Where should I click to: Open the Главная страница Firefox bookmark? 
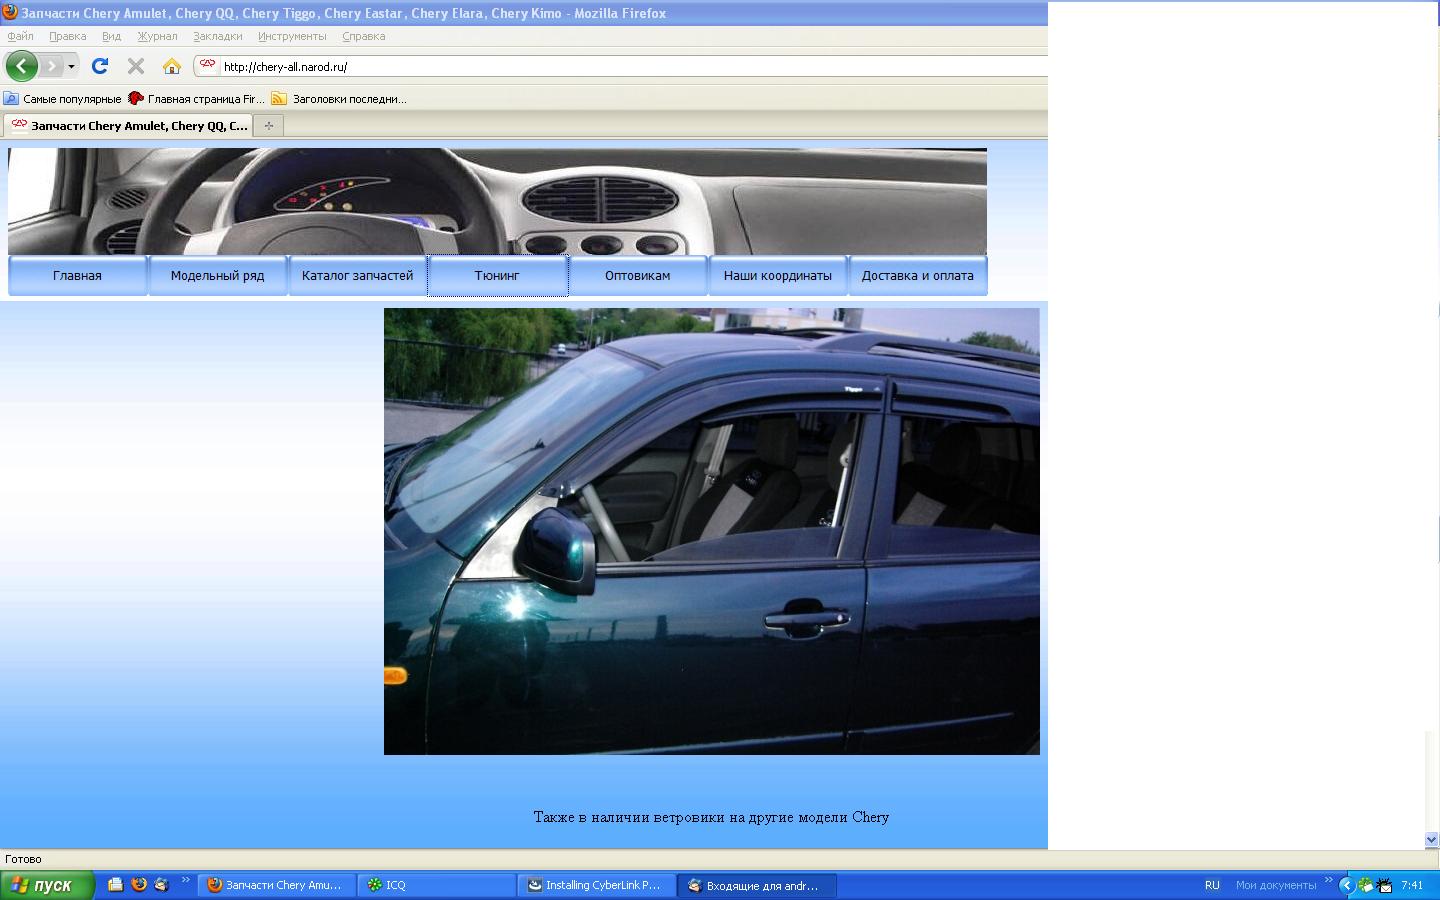click(196, 99)
